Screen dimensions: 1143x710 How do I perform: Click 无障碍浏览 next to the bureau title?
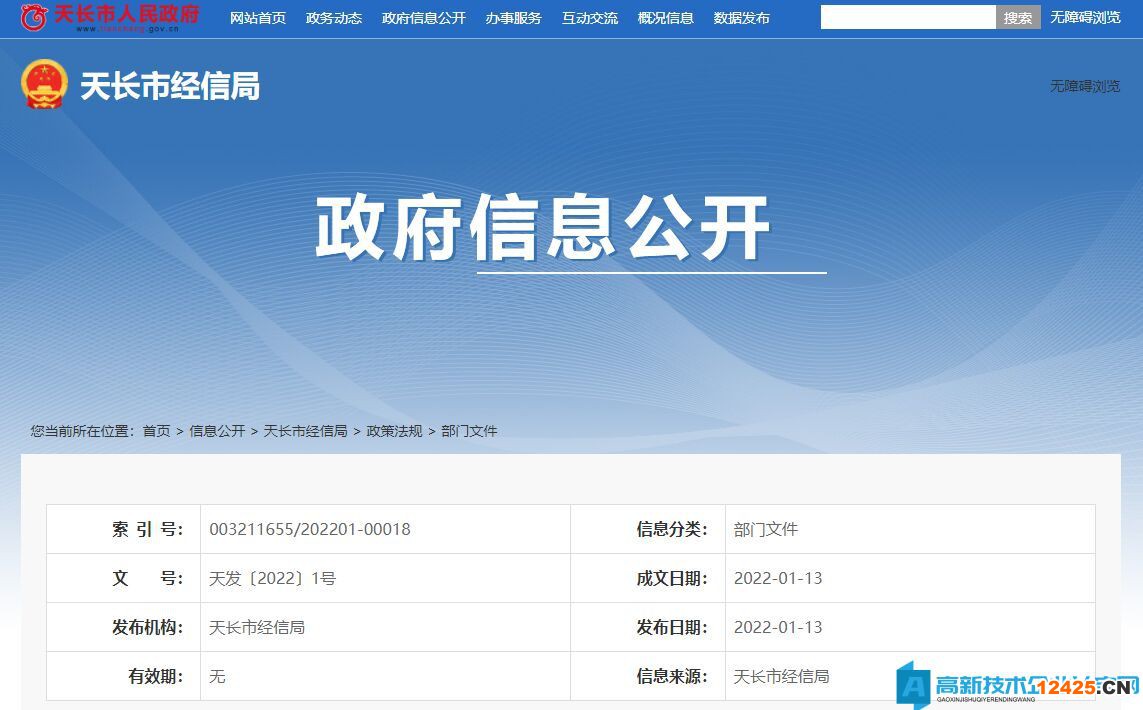pos(1085,87)
